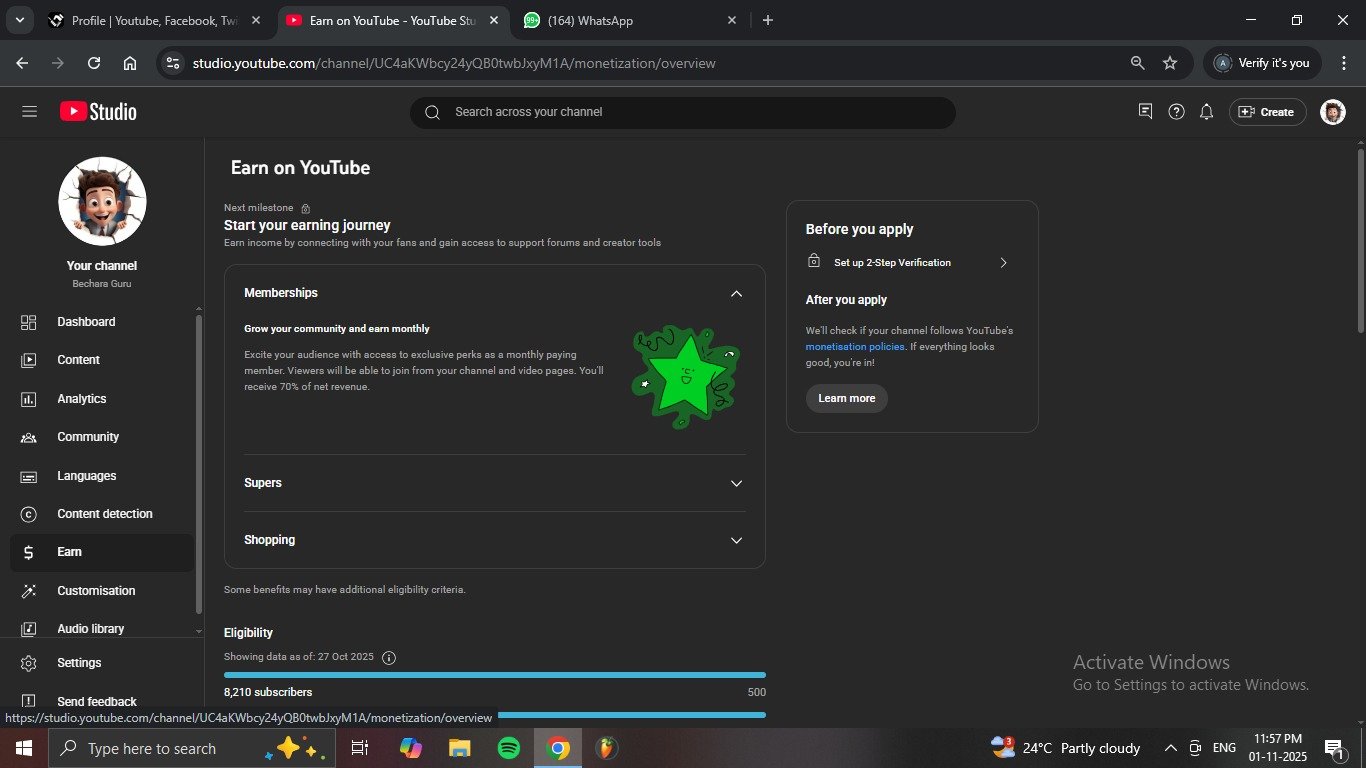
Task: Collapse the Memberships section
Action: click(736, 293)
